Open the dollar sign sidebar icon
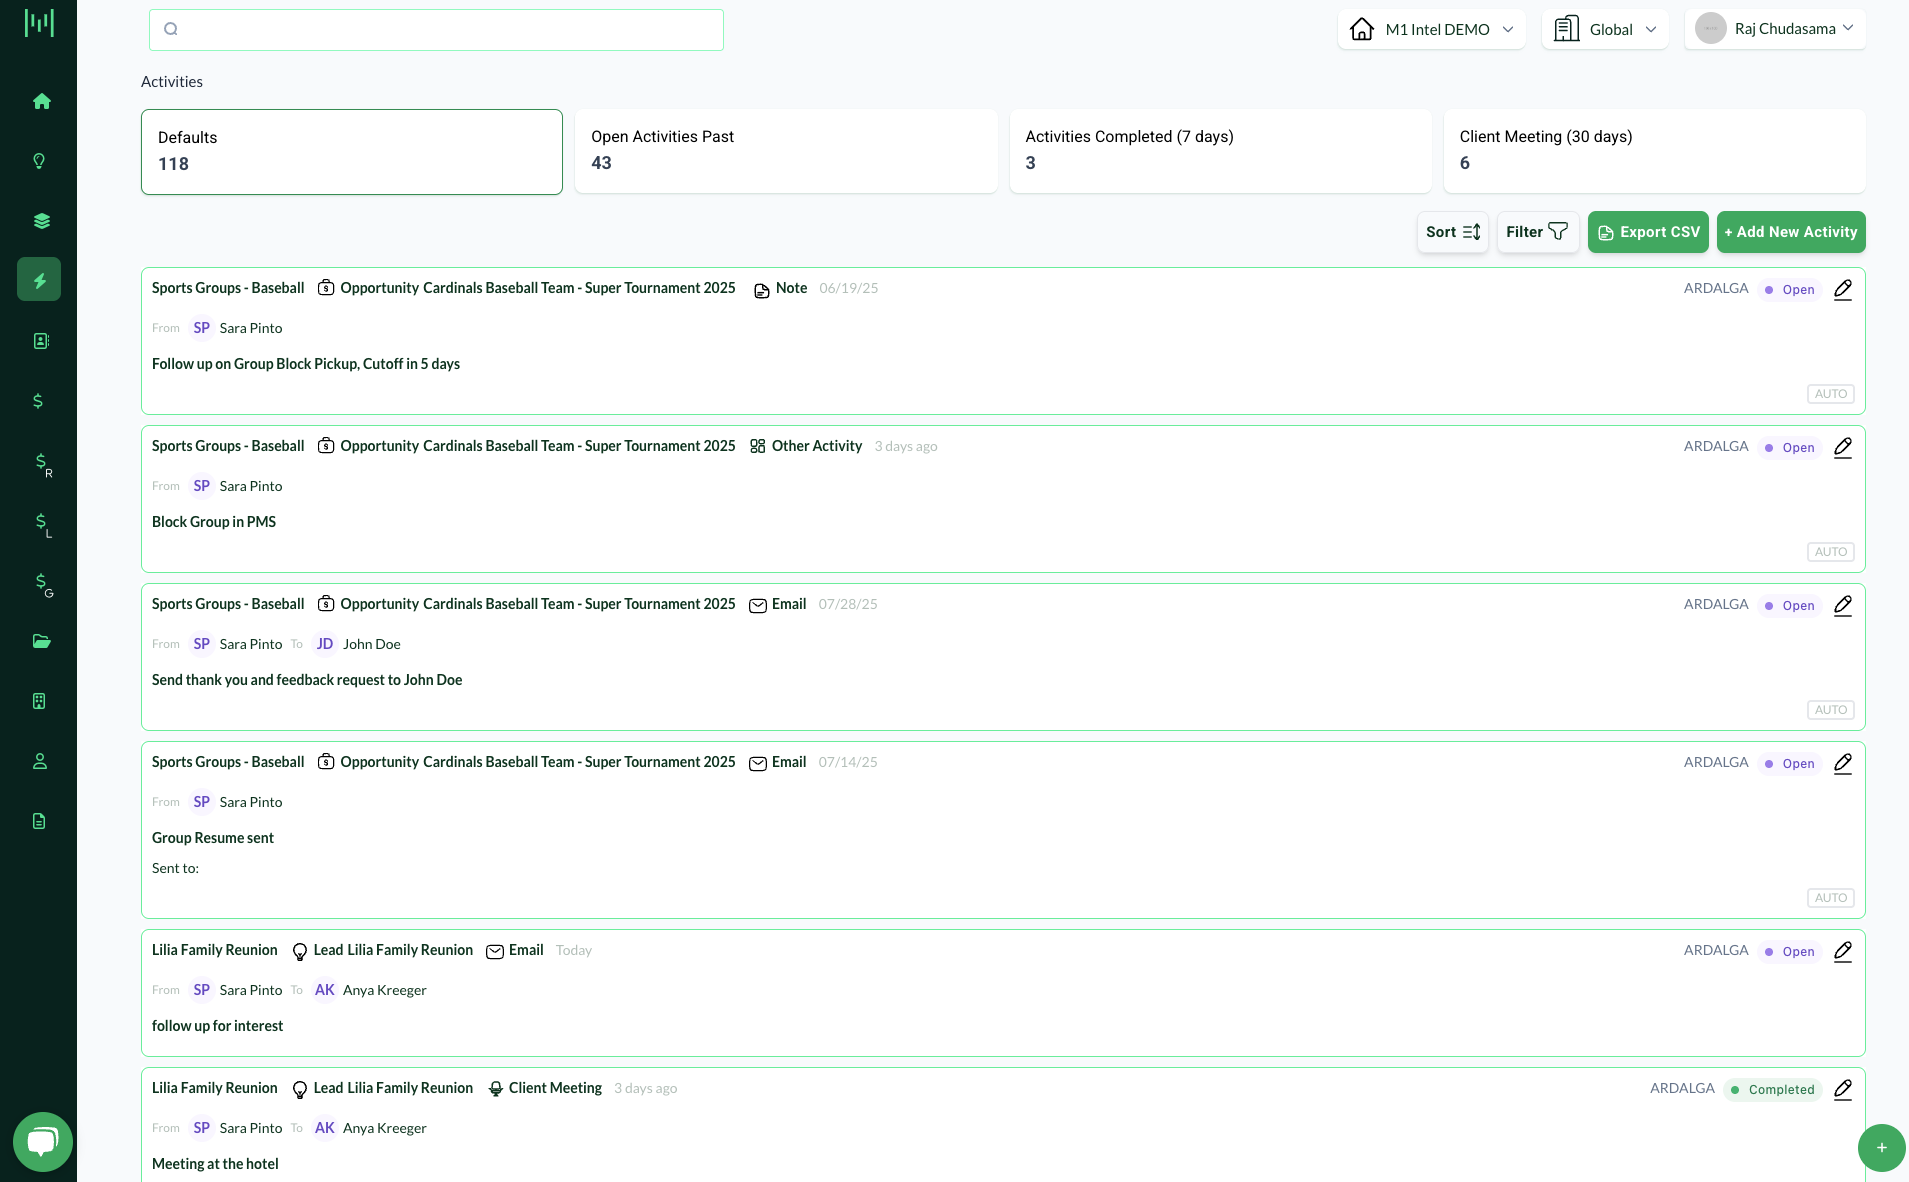 coord(38,401)
